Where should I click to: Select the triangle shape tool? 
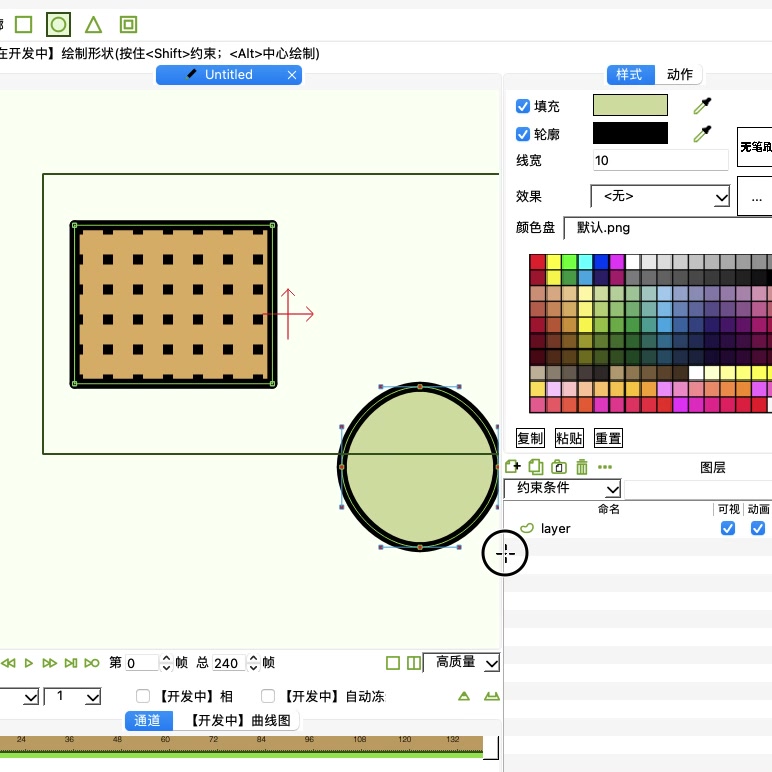coord(93,24)
